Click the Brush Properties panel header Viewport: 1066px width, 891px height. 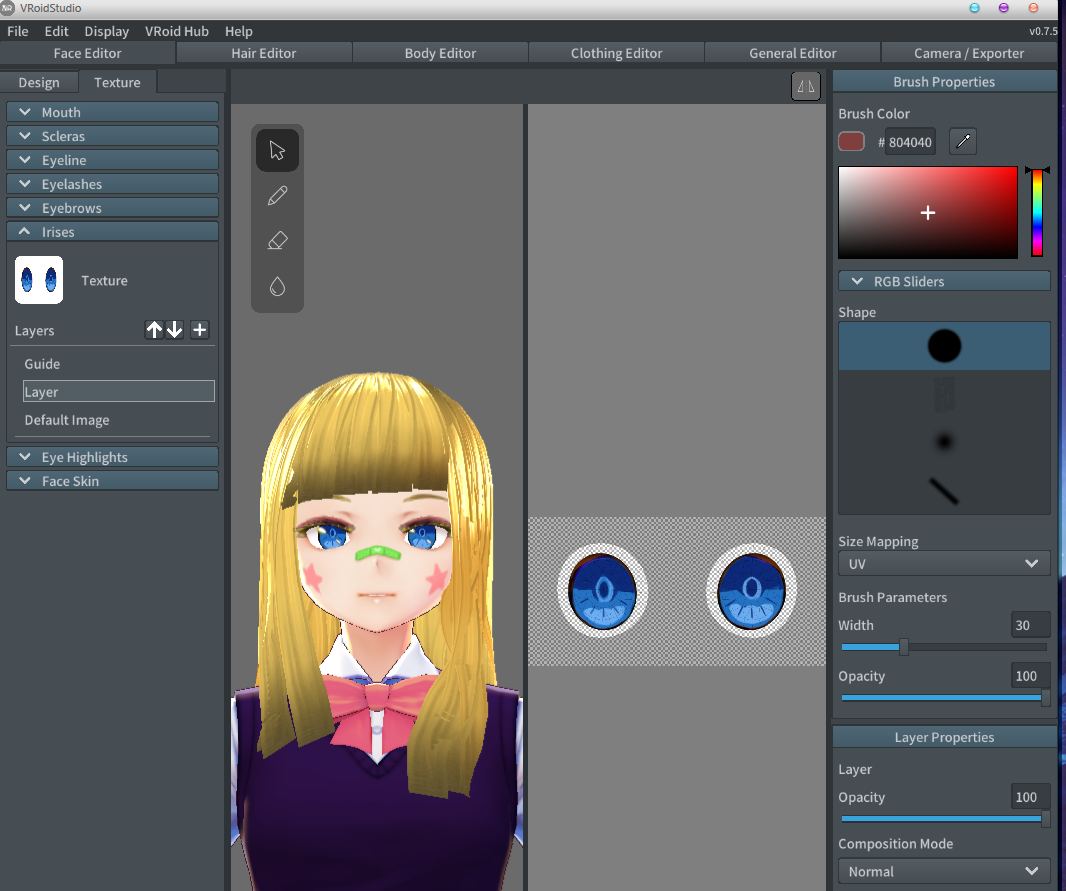(944, 82)
